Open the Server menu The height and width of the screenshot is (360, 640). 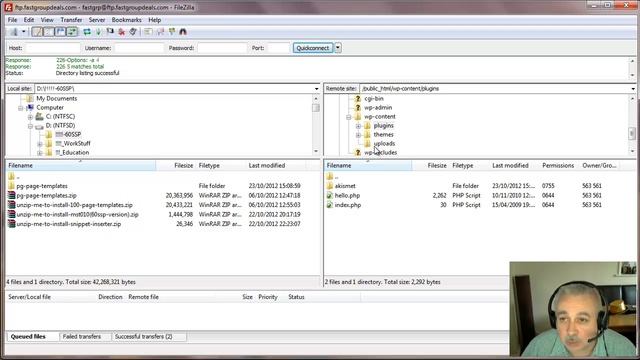tap(97, 20)
